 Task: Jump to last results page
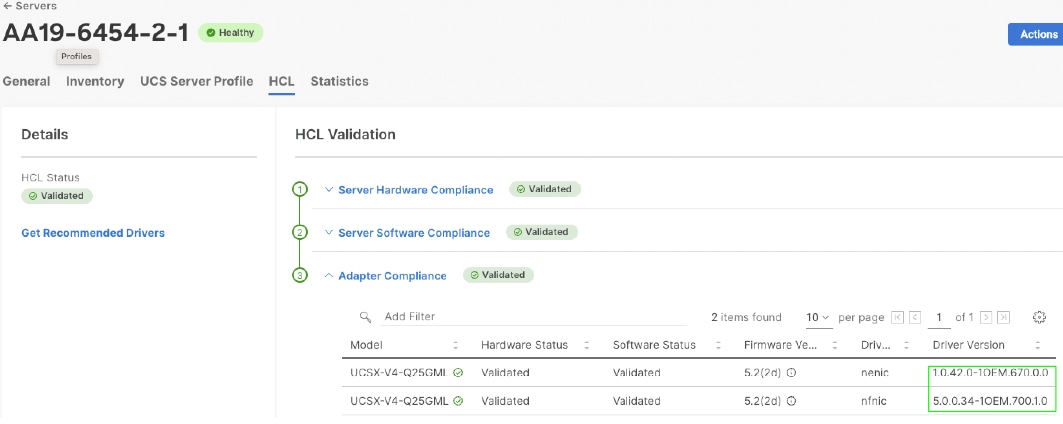click(x=1003, y=317)
